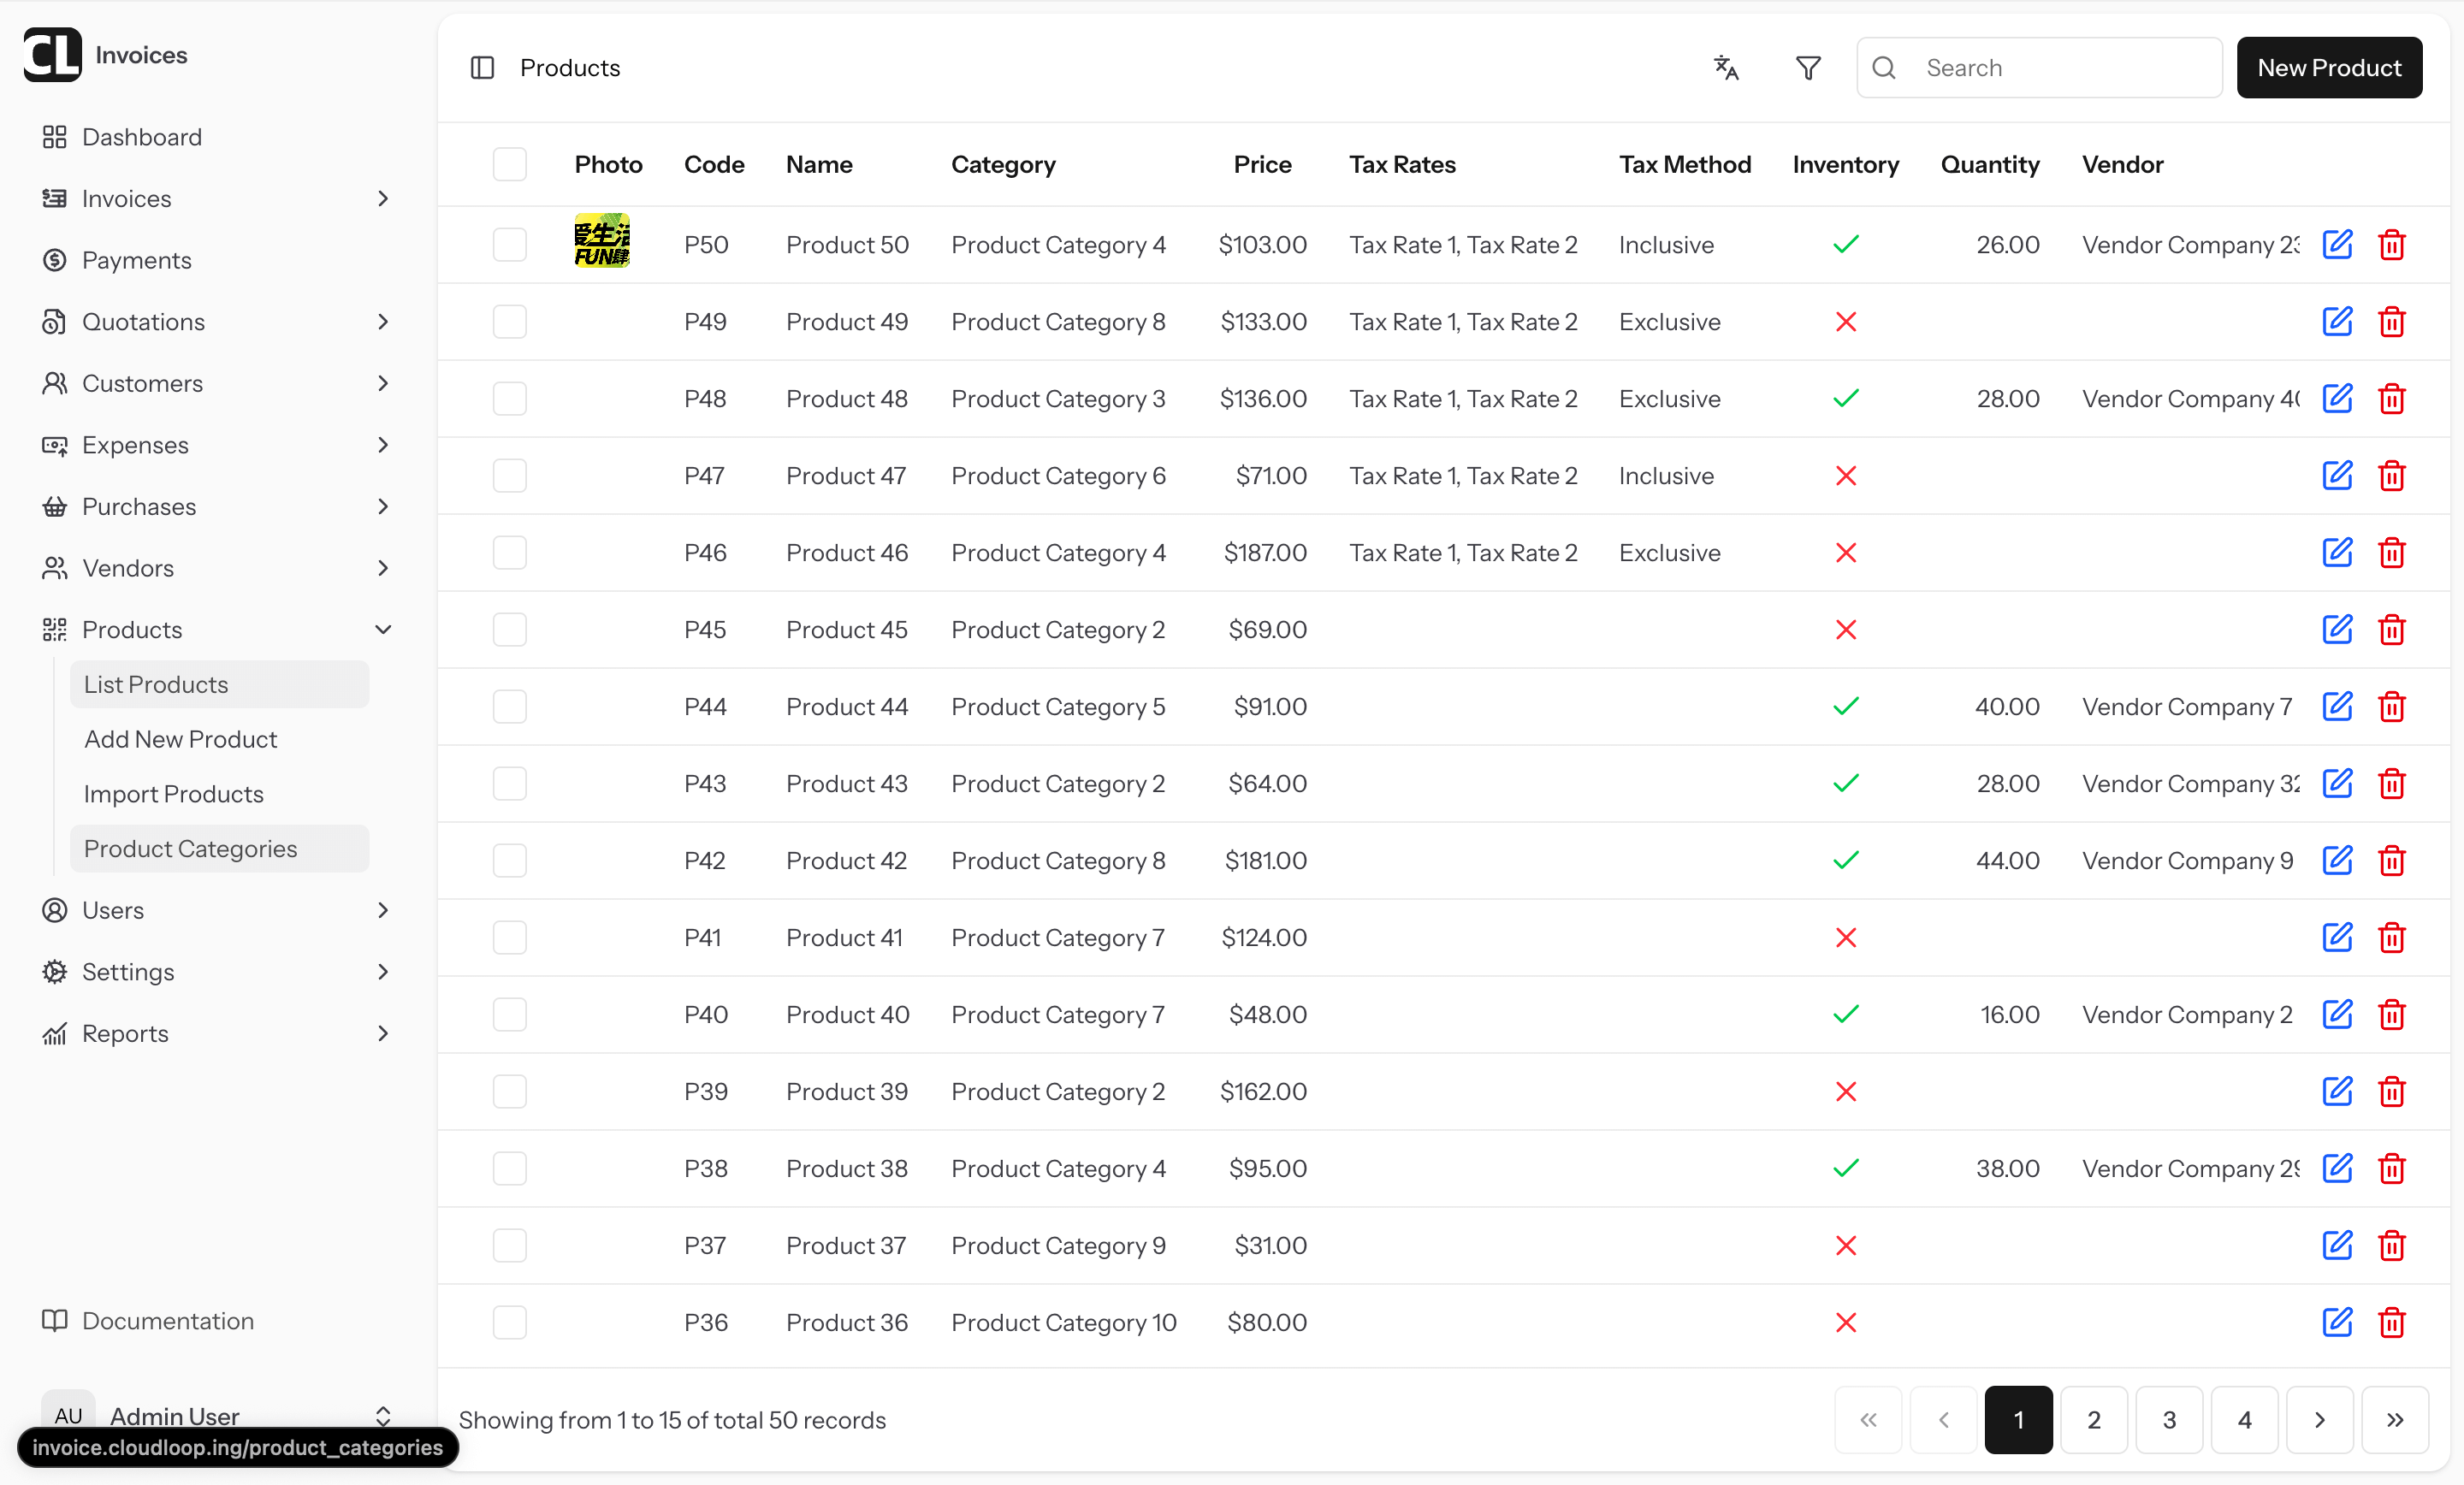
Task: Go to next page arrow
Action: tap(2319, 1420)
